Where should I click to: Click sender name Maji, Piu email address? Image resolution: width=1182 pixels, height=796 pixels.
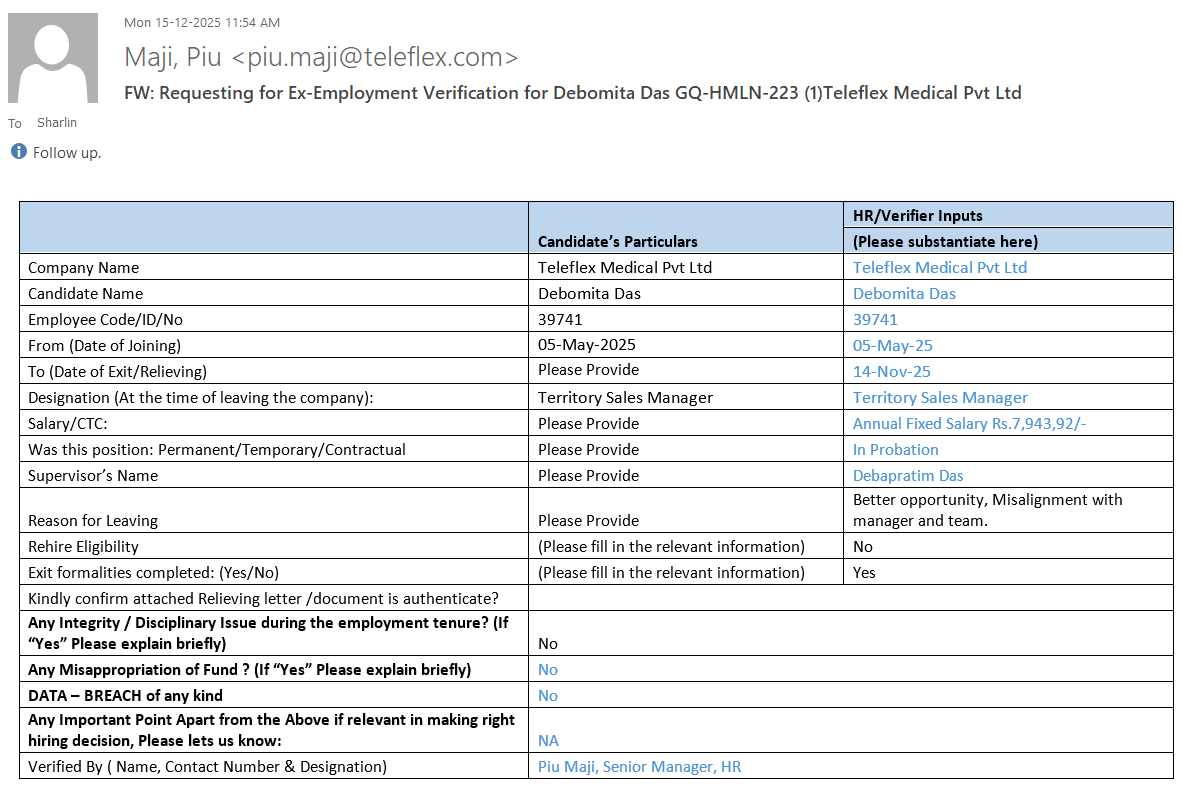(321, 57)
